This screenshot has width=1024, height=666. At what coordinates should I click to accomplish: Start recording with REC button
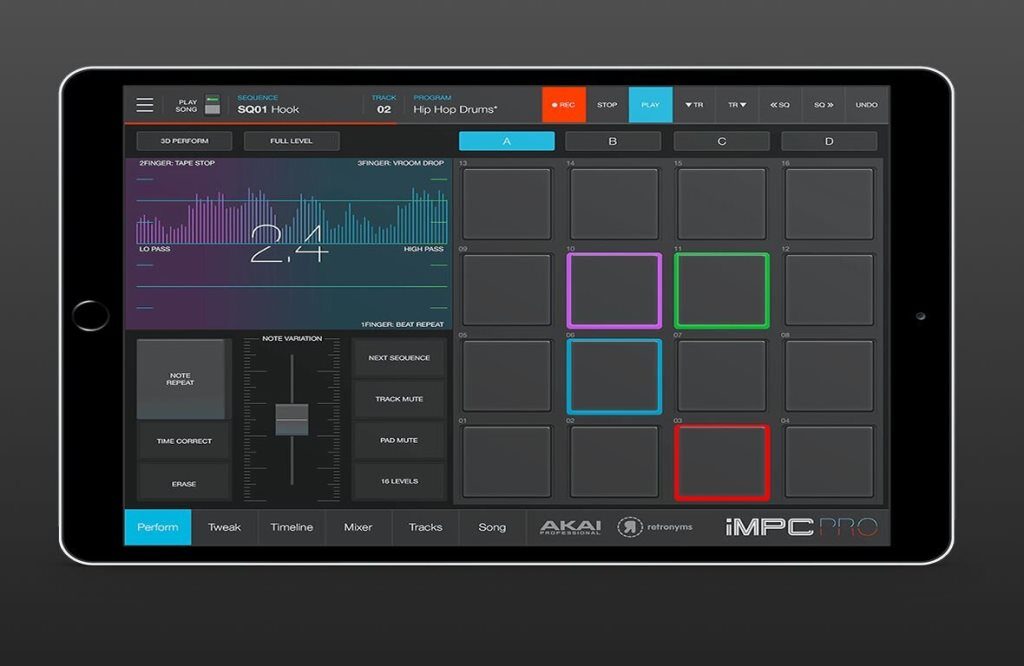564,104
